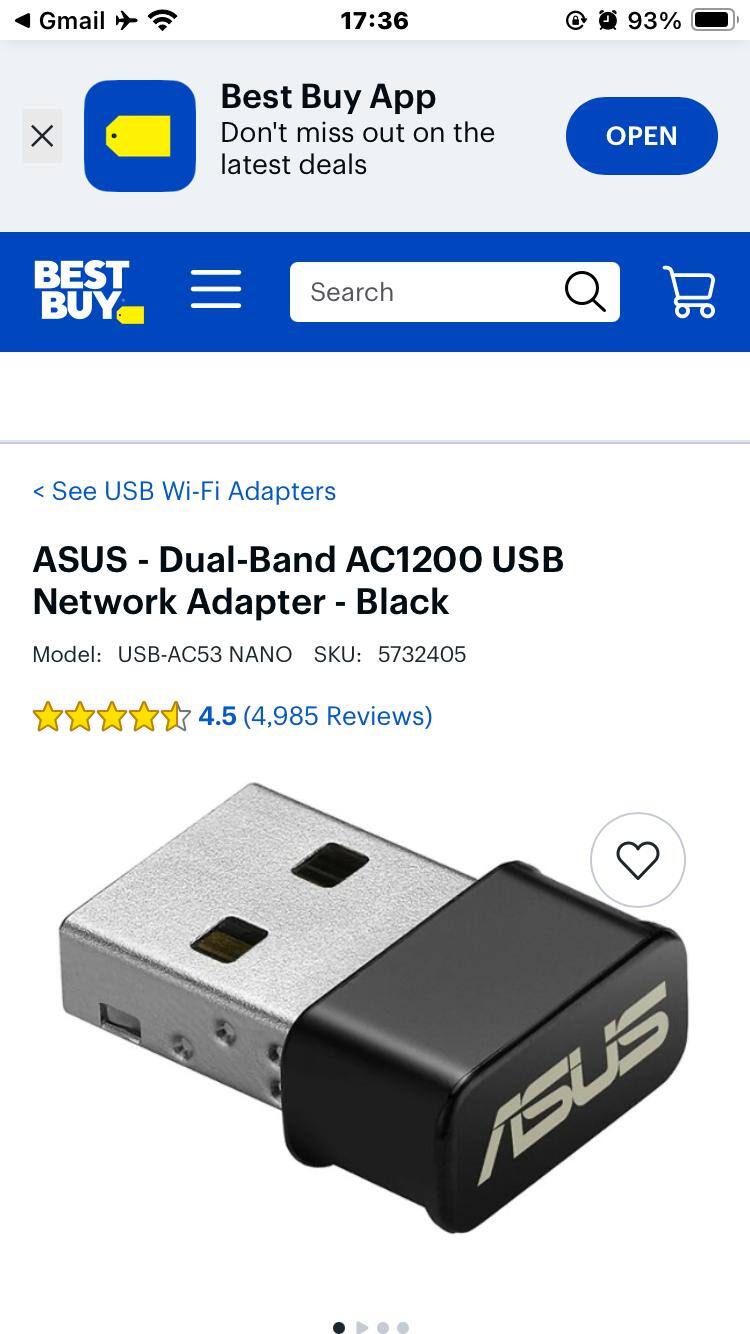The width and height of the screenshot is (750, 1334).
Task: Open the hamburger navigation menu
Action: [216, 290]
